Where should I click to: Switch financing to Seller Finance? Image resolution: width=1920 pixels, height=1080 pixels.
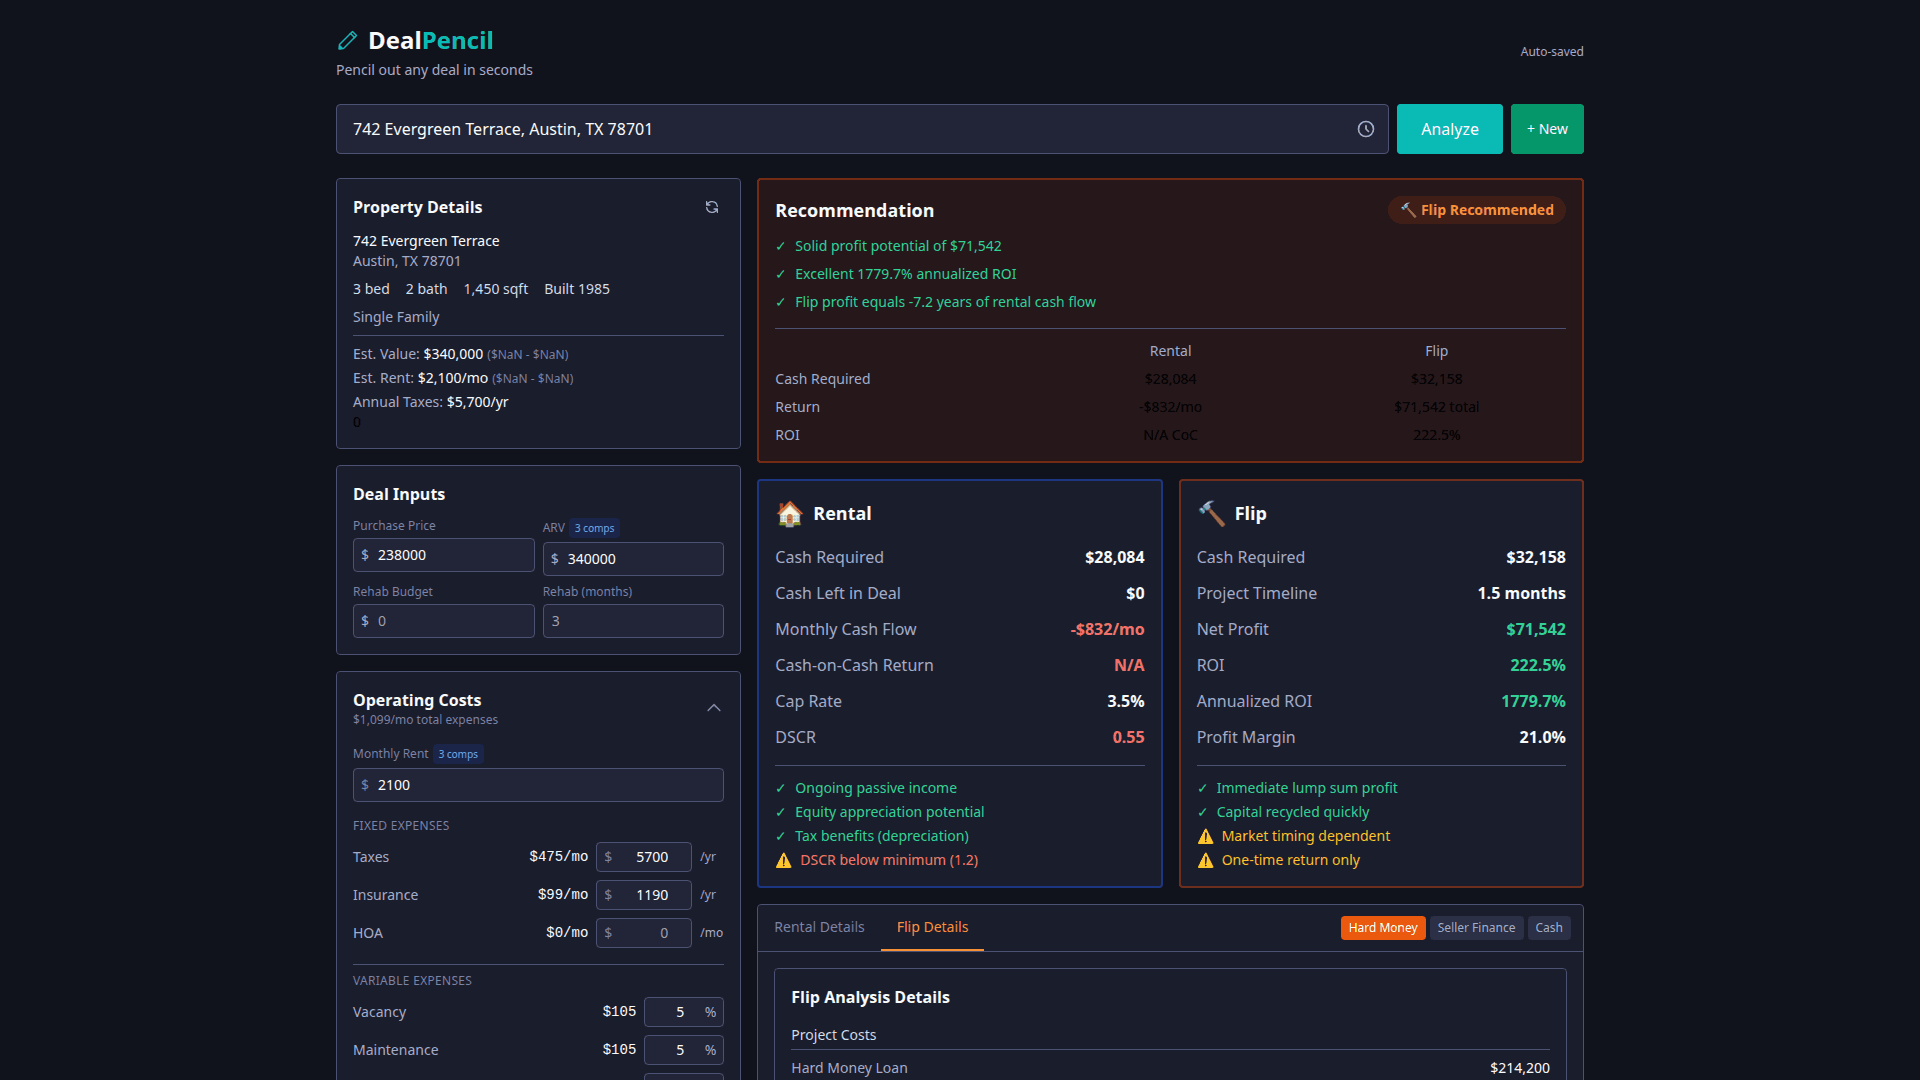1476,927
